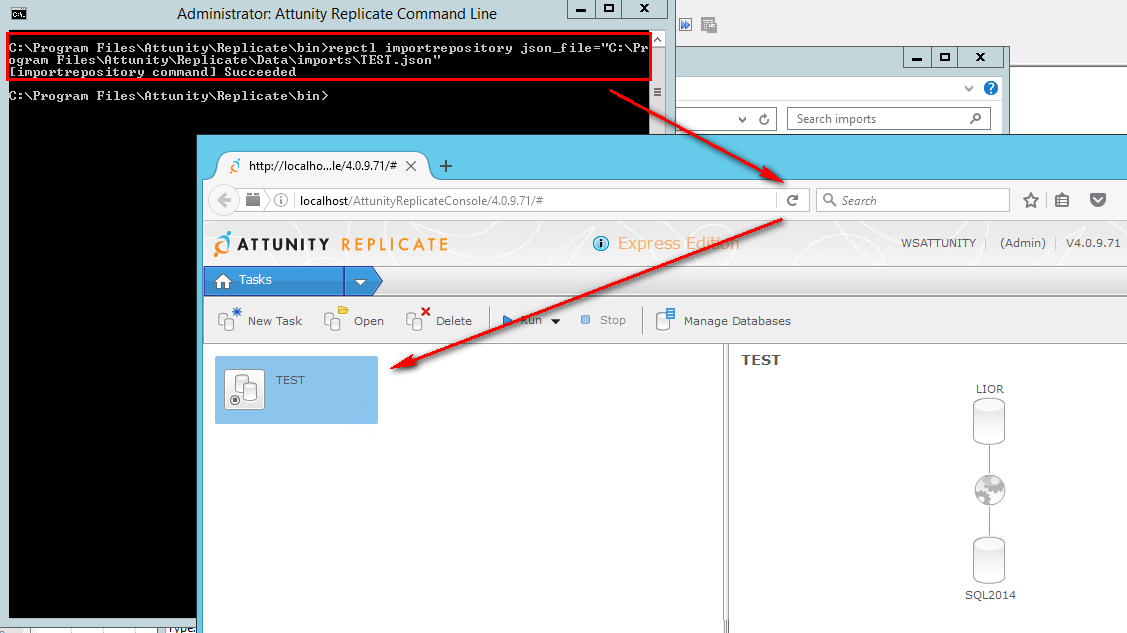
Task: Click the Express Edition link
Action: tap(678, 244)
